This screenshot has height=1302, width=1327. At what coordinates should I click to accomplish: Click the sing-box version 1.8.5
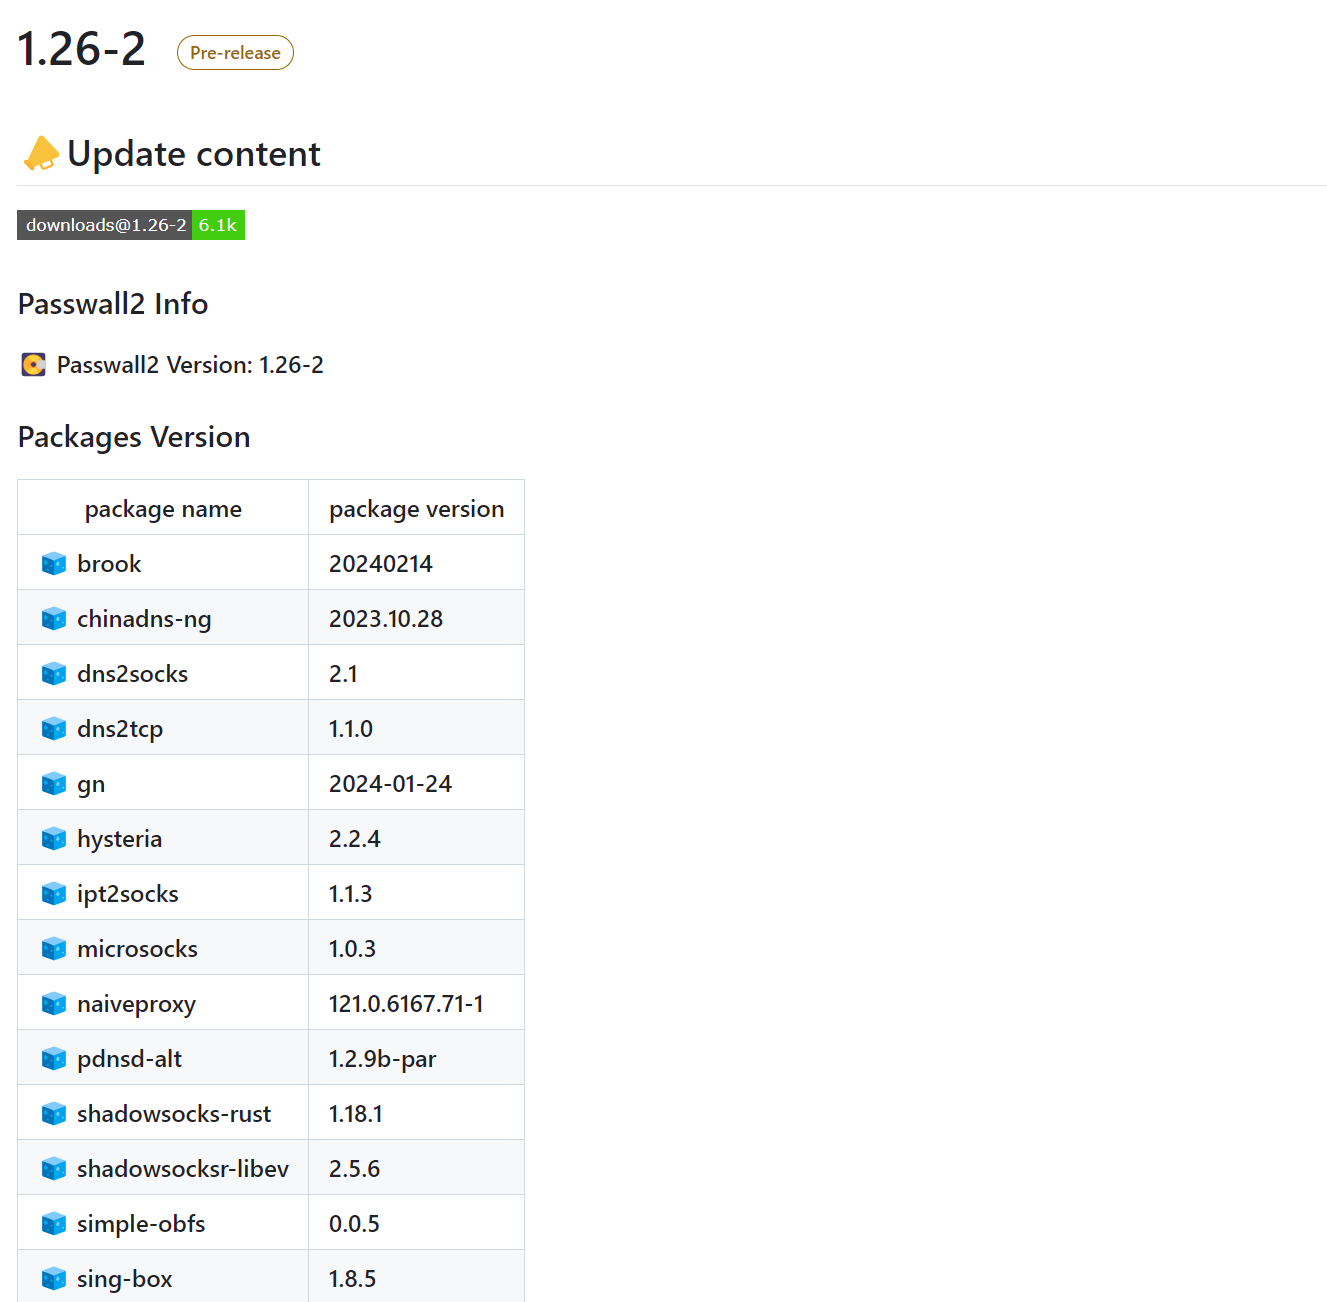[x=353, y=1279]
